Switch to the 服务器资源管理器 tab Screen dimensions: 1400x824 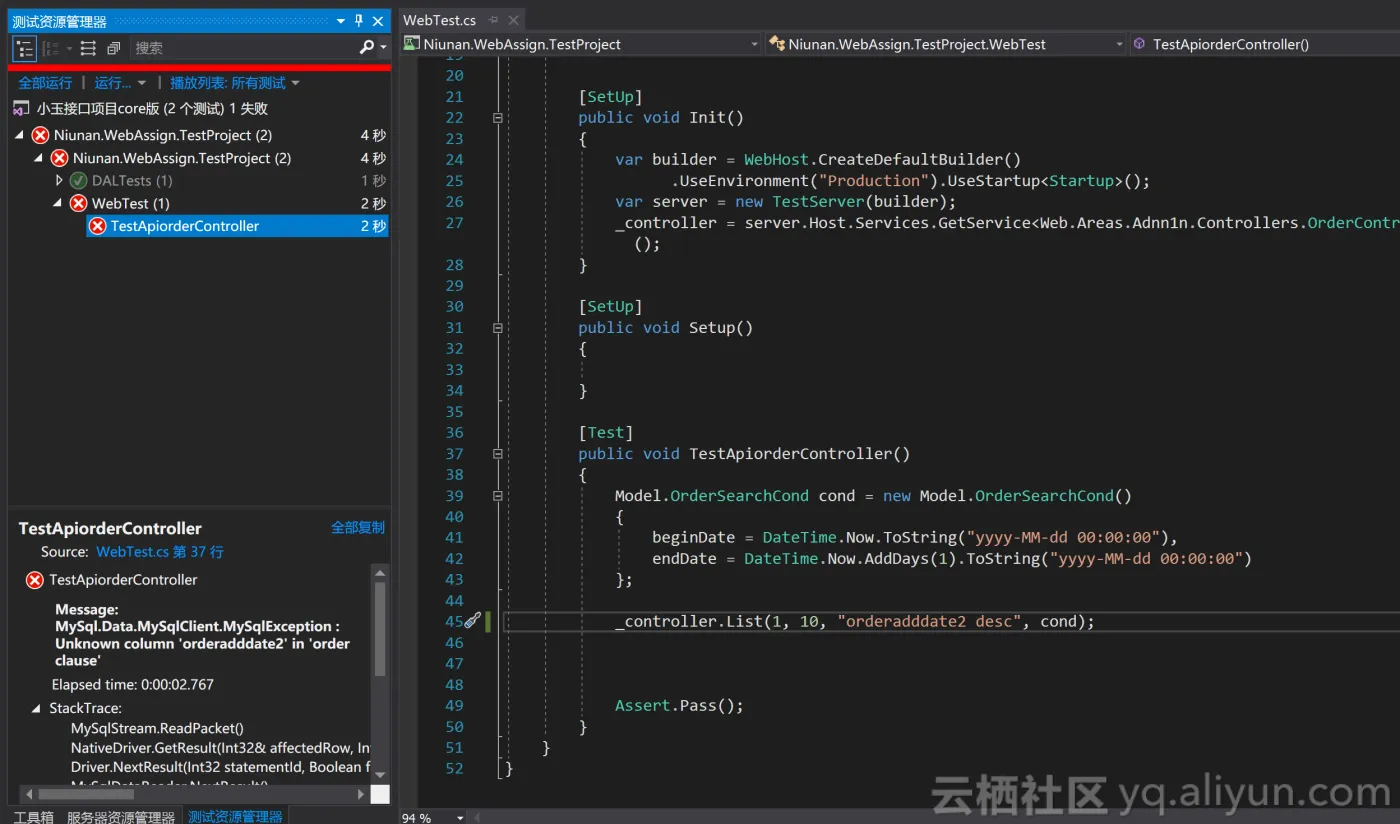[120, 816]
